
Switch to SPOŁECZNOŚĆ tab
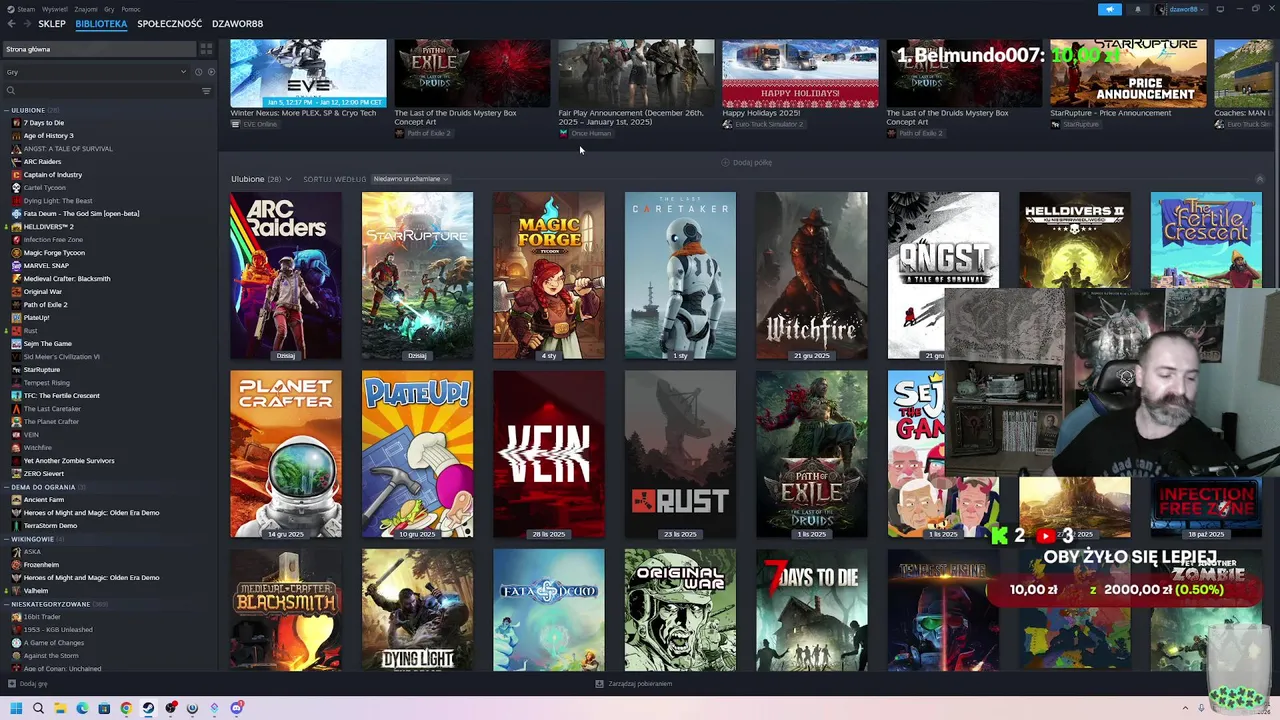coord(169,24)
